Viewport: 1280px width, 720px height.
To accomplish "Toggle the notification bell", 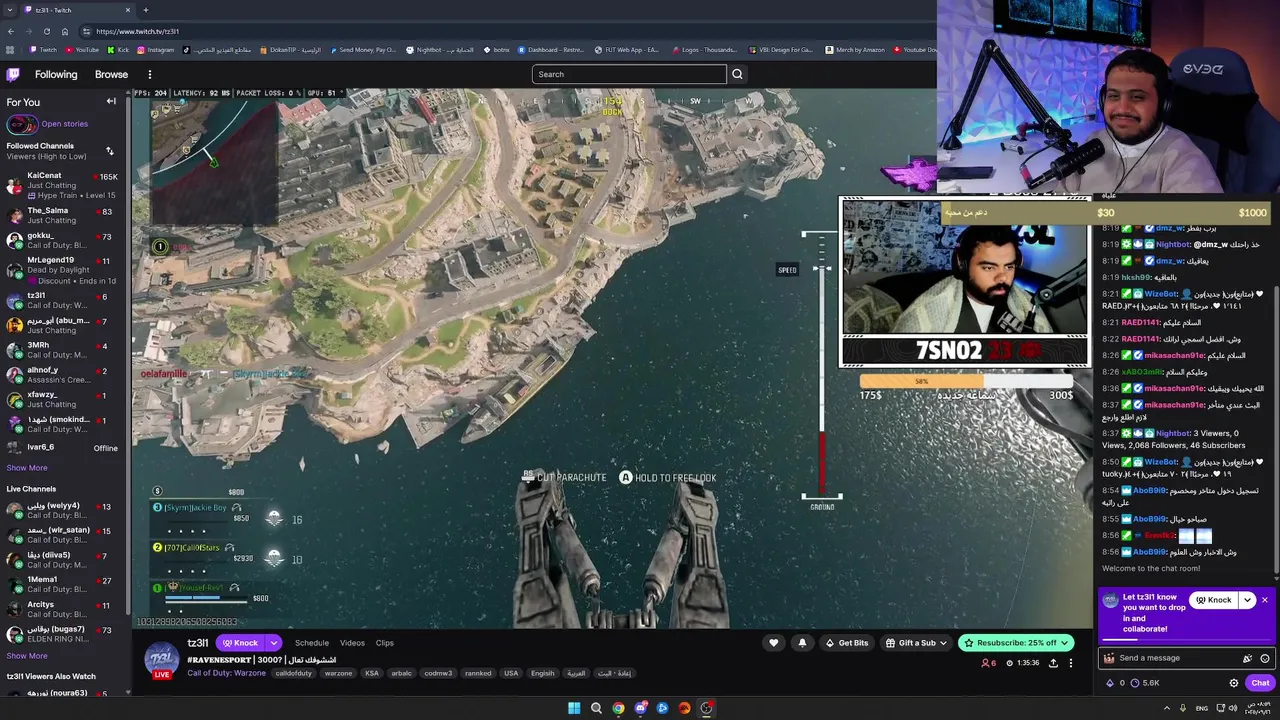I will click(802, 643).
